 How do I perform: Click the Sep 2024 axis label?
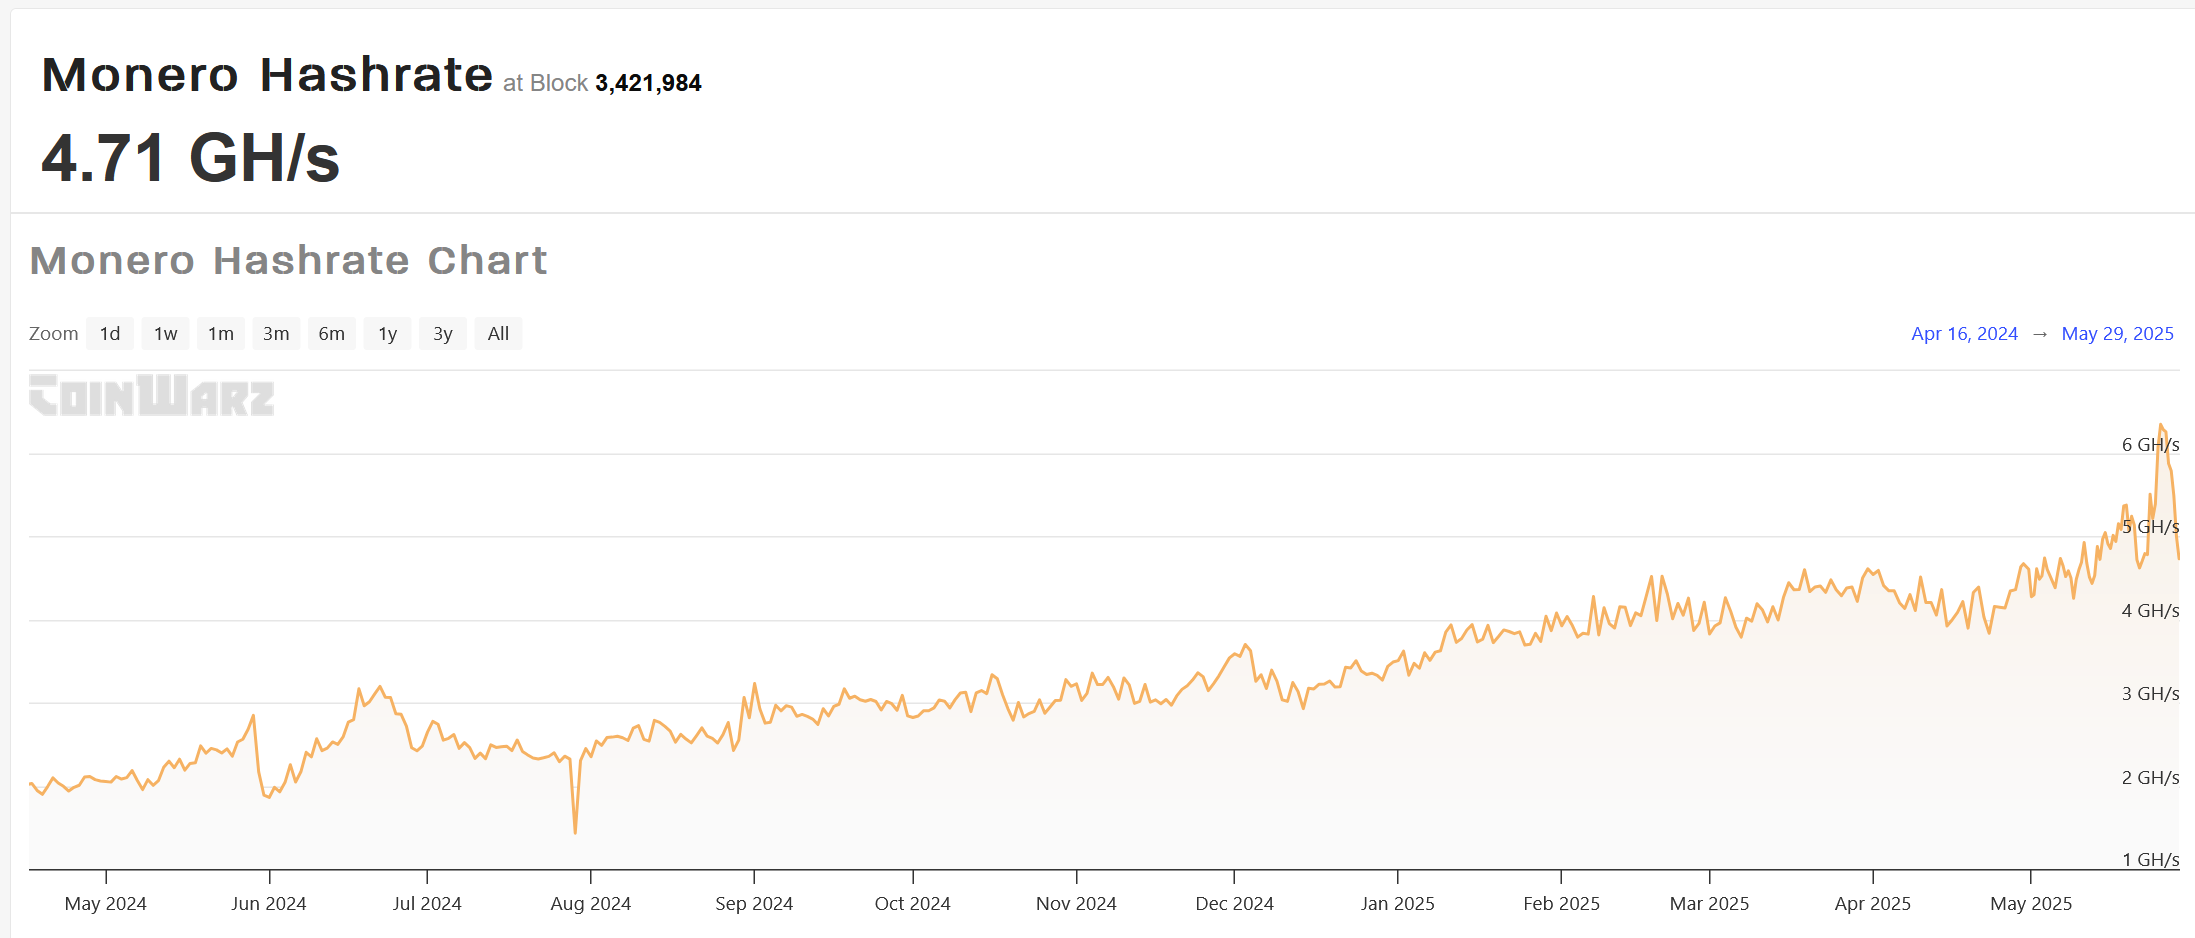[x=754, y=904]
